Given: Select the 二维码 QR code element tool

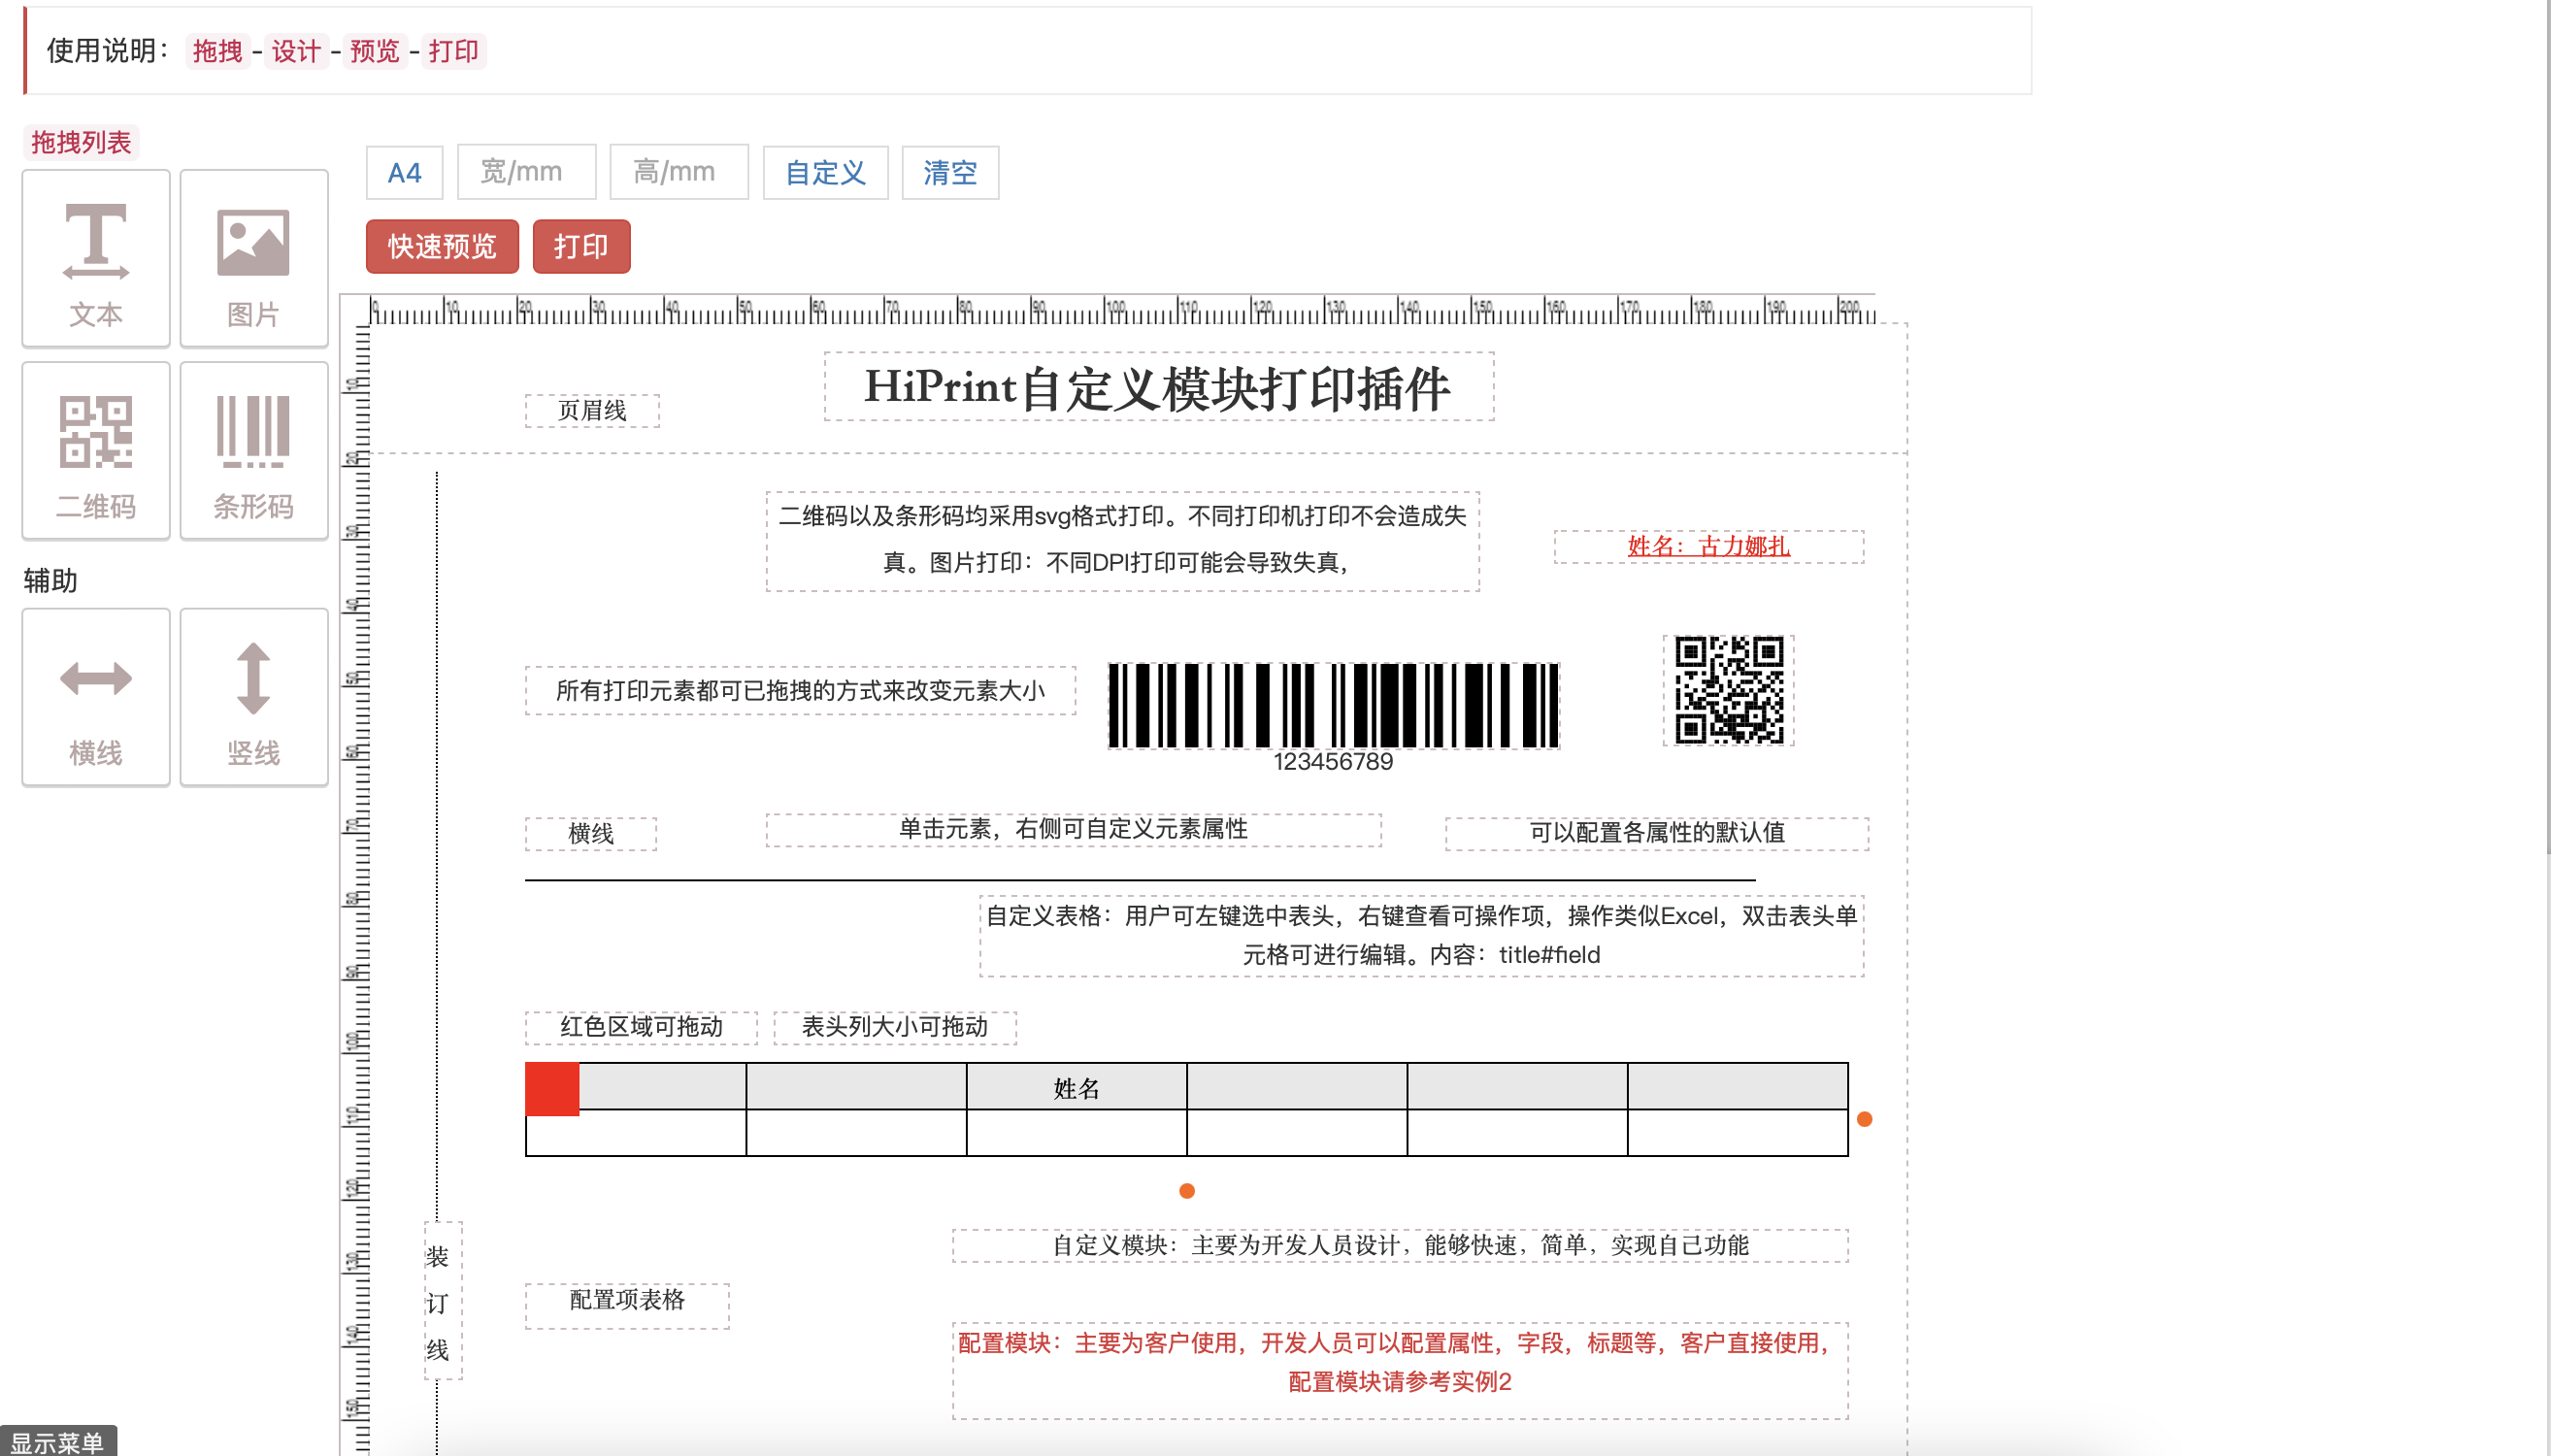Looking at the screenshot, I should 96,451.
